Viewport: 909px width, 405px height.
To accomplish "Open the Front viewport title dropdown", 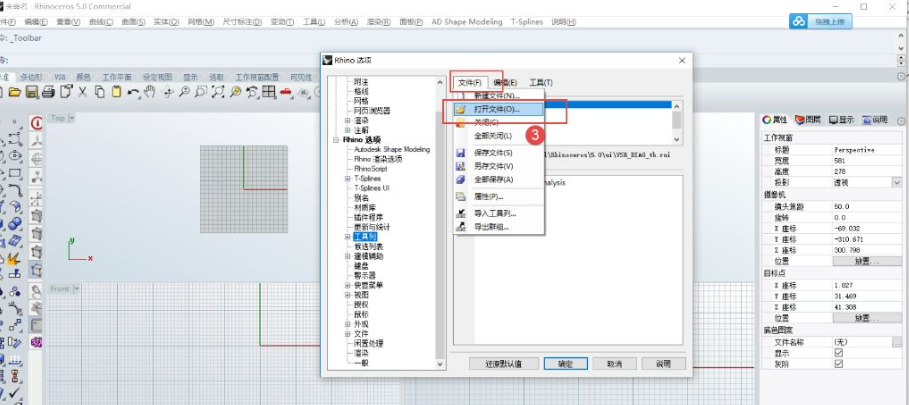I will tap(76, 289).
